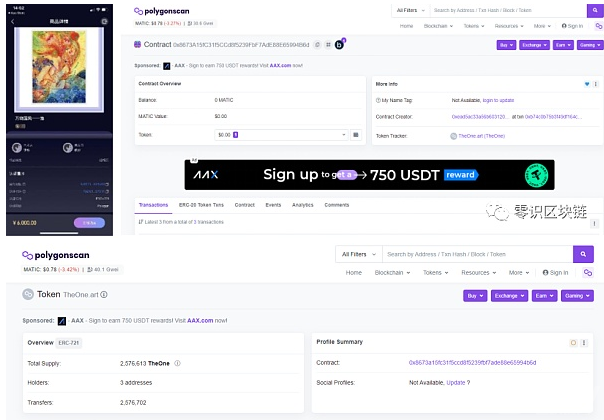Click token holdings view icon beside dropdown
604x420 pixels.
click(356, 135)
